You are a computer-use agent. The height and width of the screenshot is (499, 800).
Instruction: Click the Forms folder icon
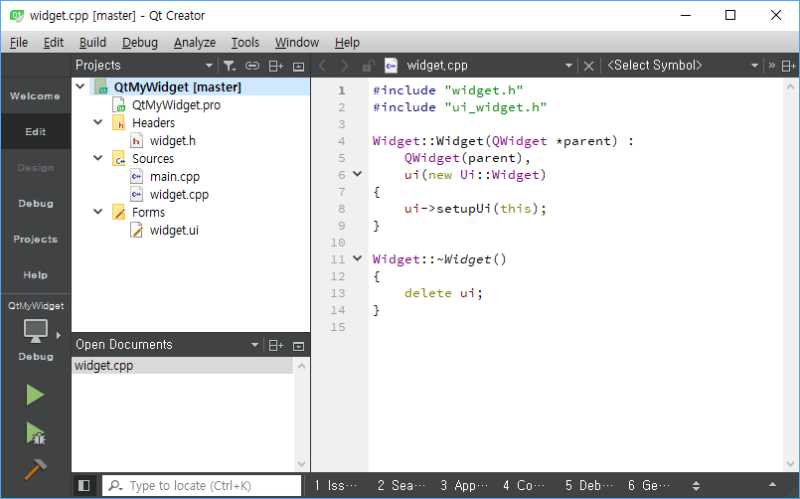pos(119,212)
